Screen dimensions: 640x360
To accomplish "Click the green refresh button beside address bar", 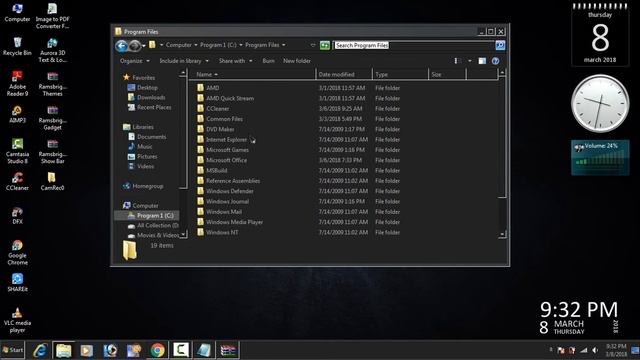I will click(x=325, y=45).
